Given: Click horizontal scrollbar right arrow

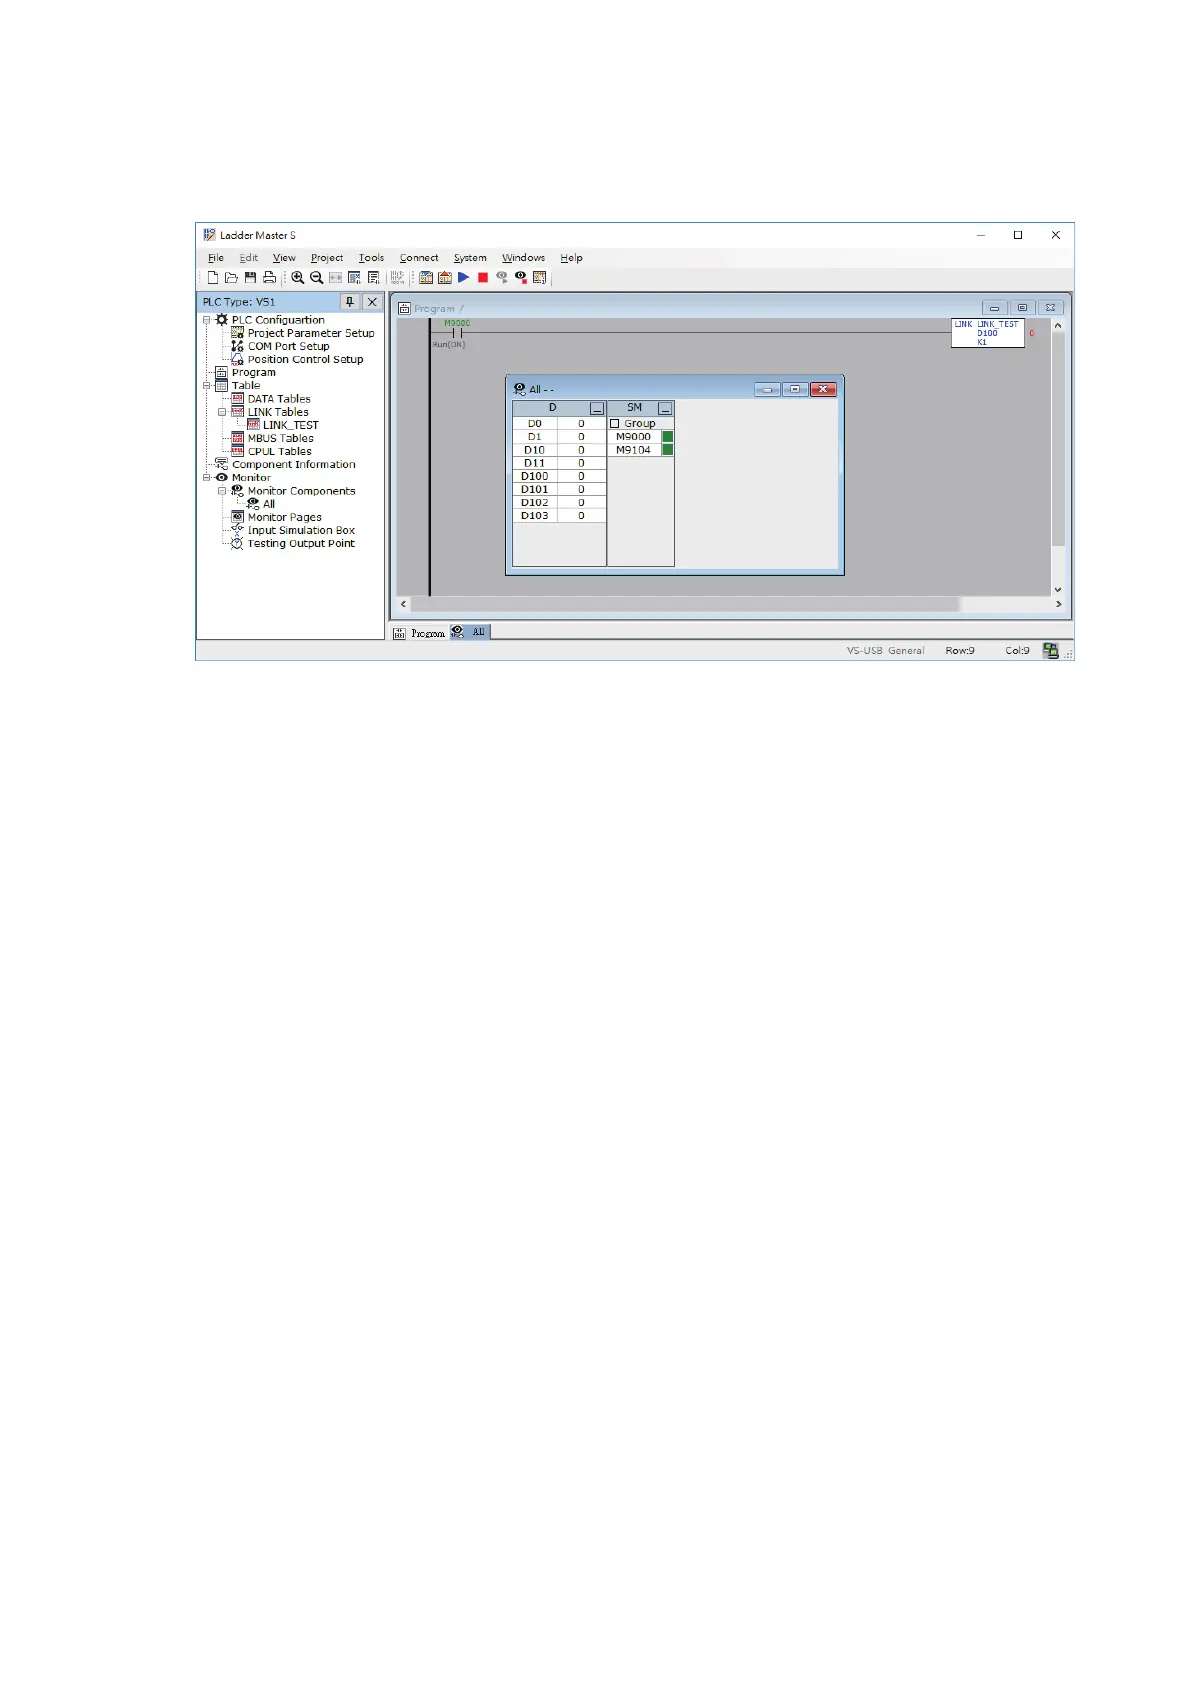Looking at the screenshot, I should point(1058,604).
